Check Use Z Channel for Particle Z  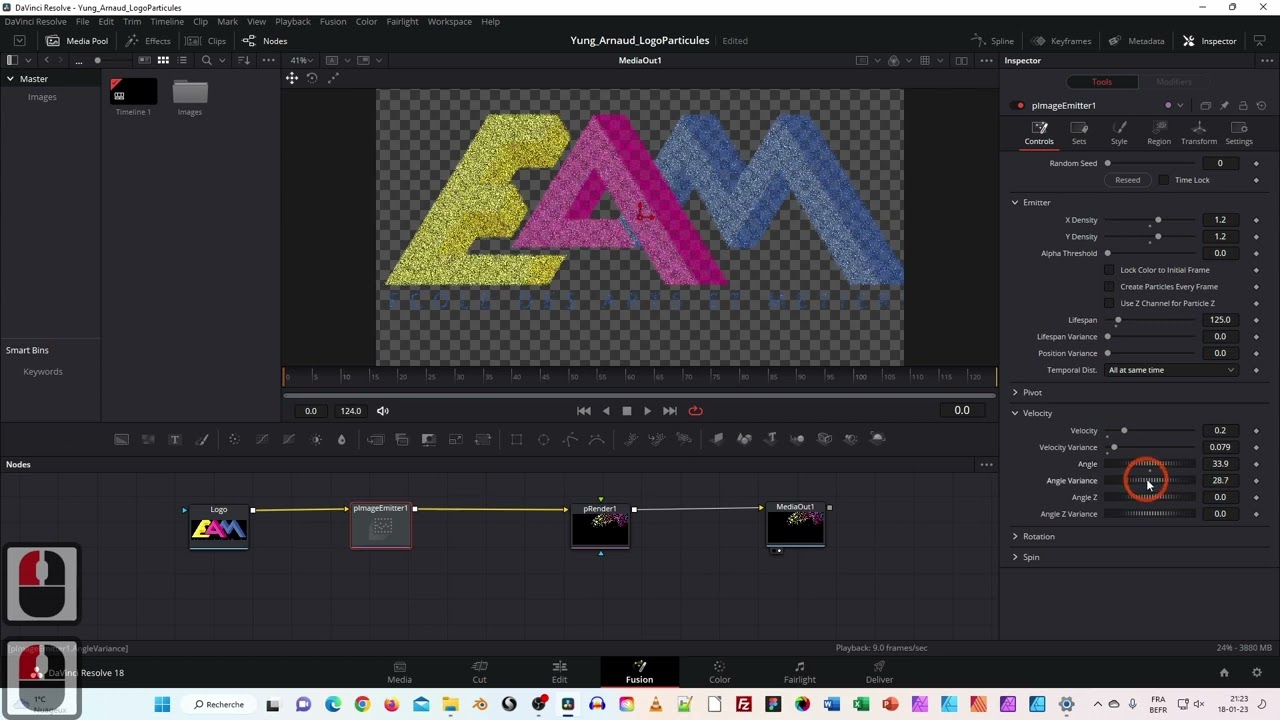[1109, 303]
